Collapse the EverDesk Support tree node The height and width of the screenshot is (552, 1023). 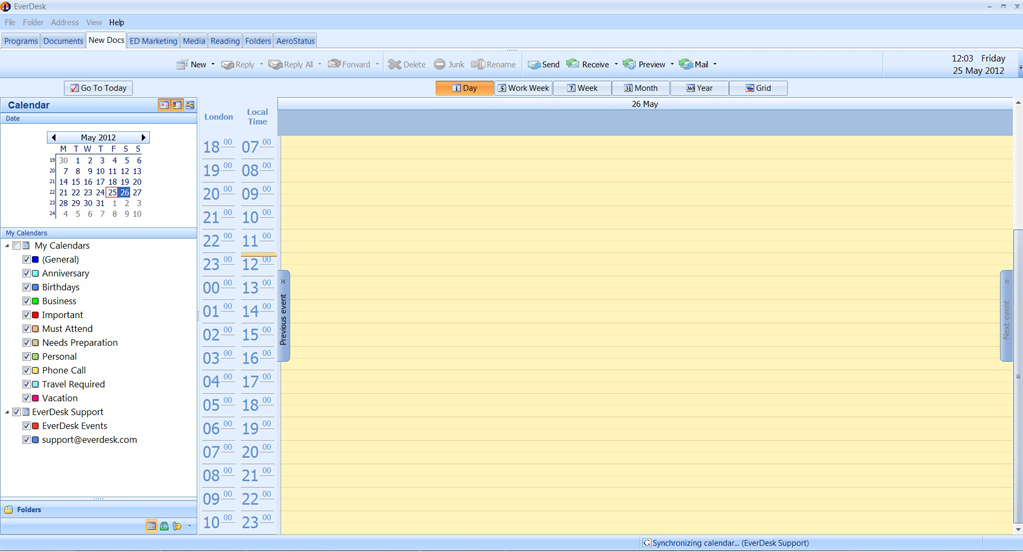point(7,412)
